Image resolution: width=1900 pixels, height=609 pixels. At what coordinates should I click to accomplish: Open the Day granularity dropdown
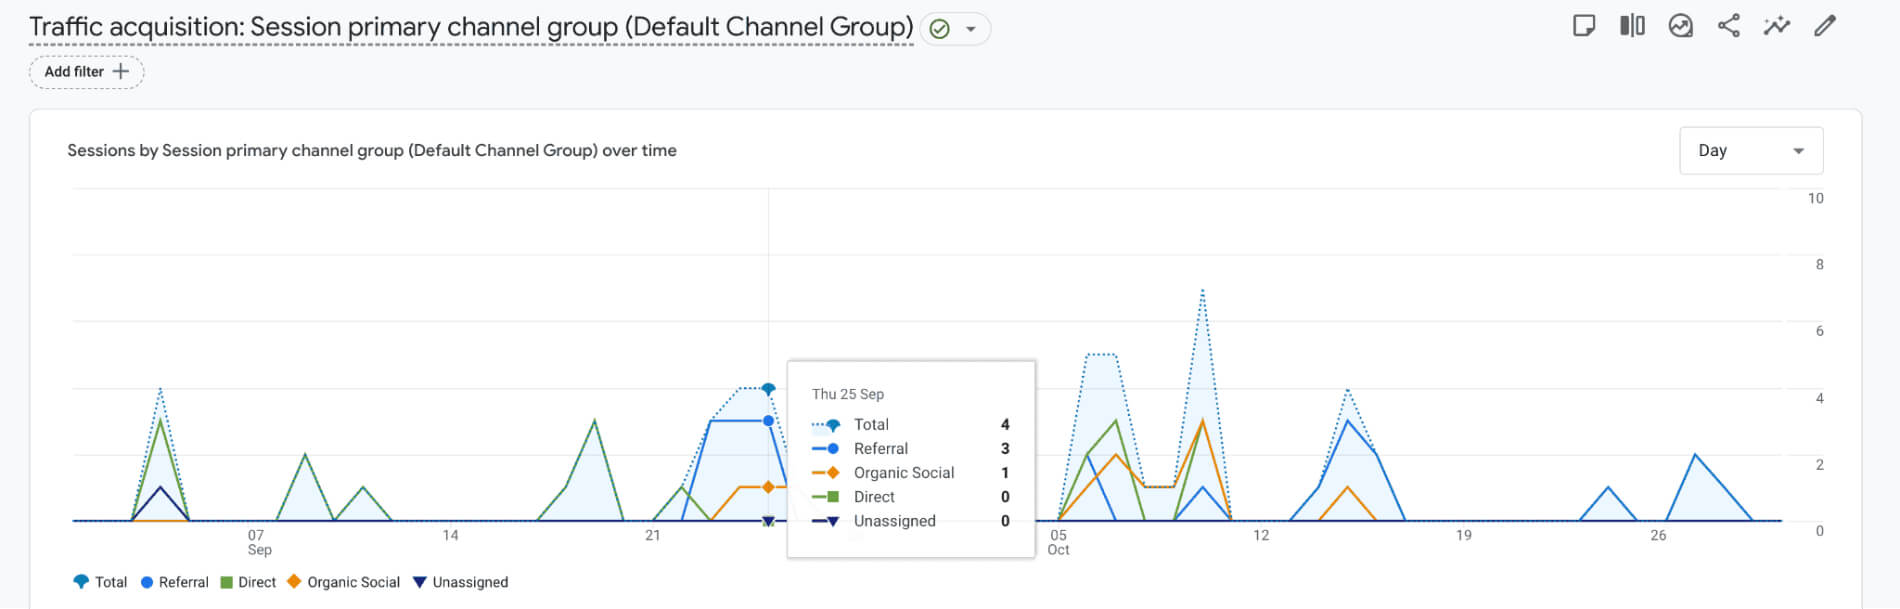[1750, 151]
